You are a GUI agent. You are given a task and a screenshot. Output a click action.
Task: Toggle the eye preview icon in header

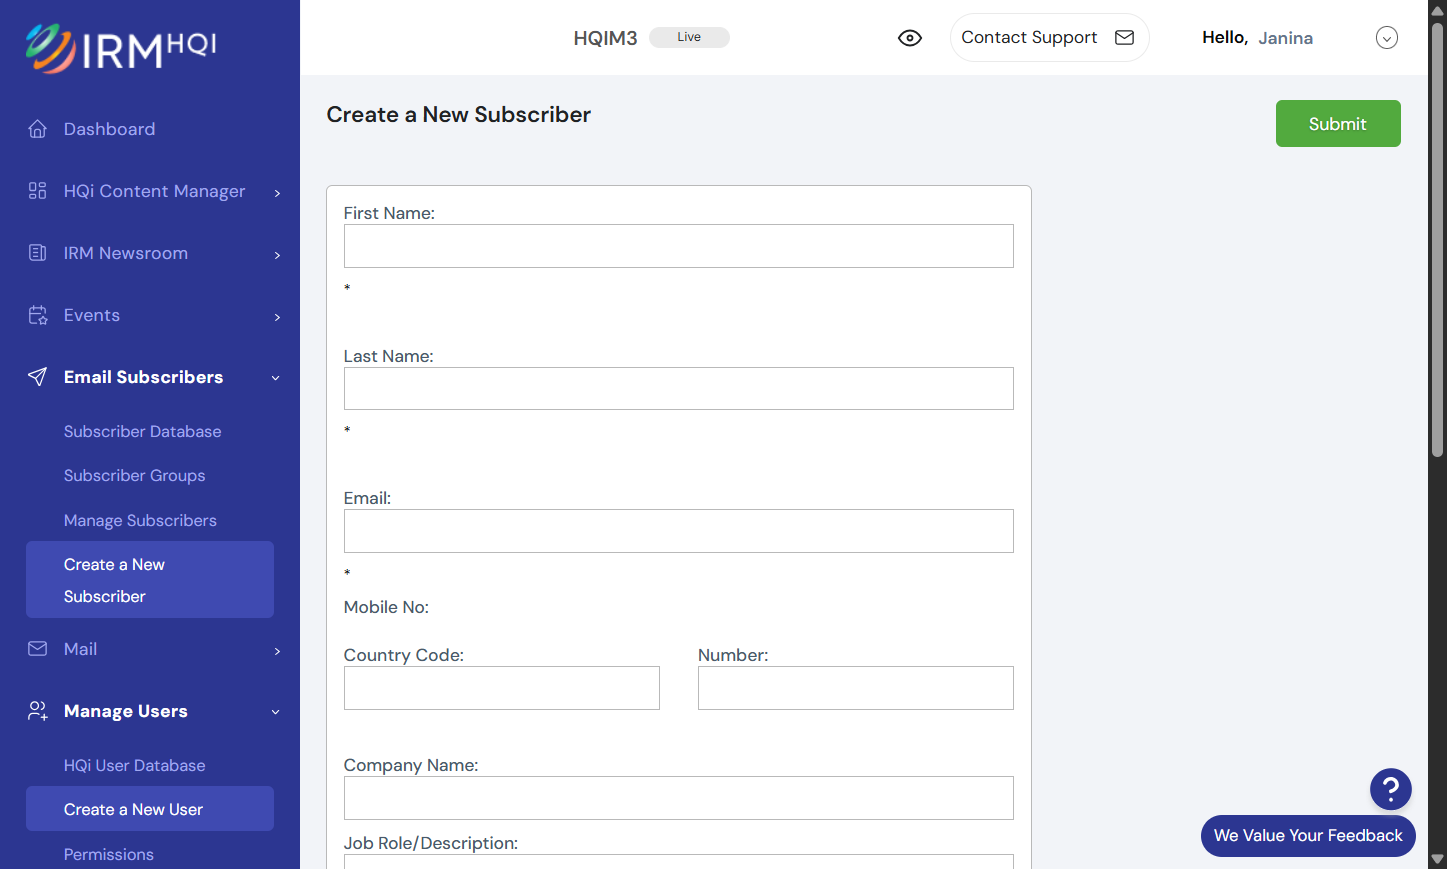point(910,38)
